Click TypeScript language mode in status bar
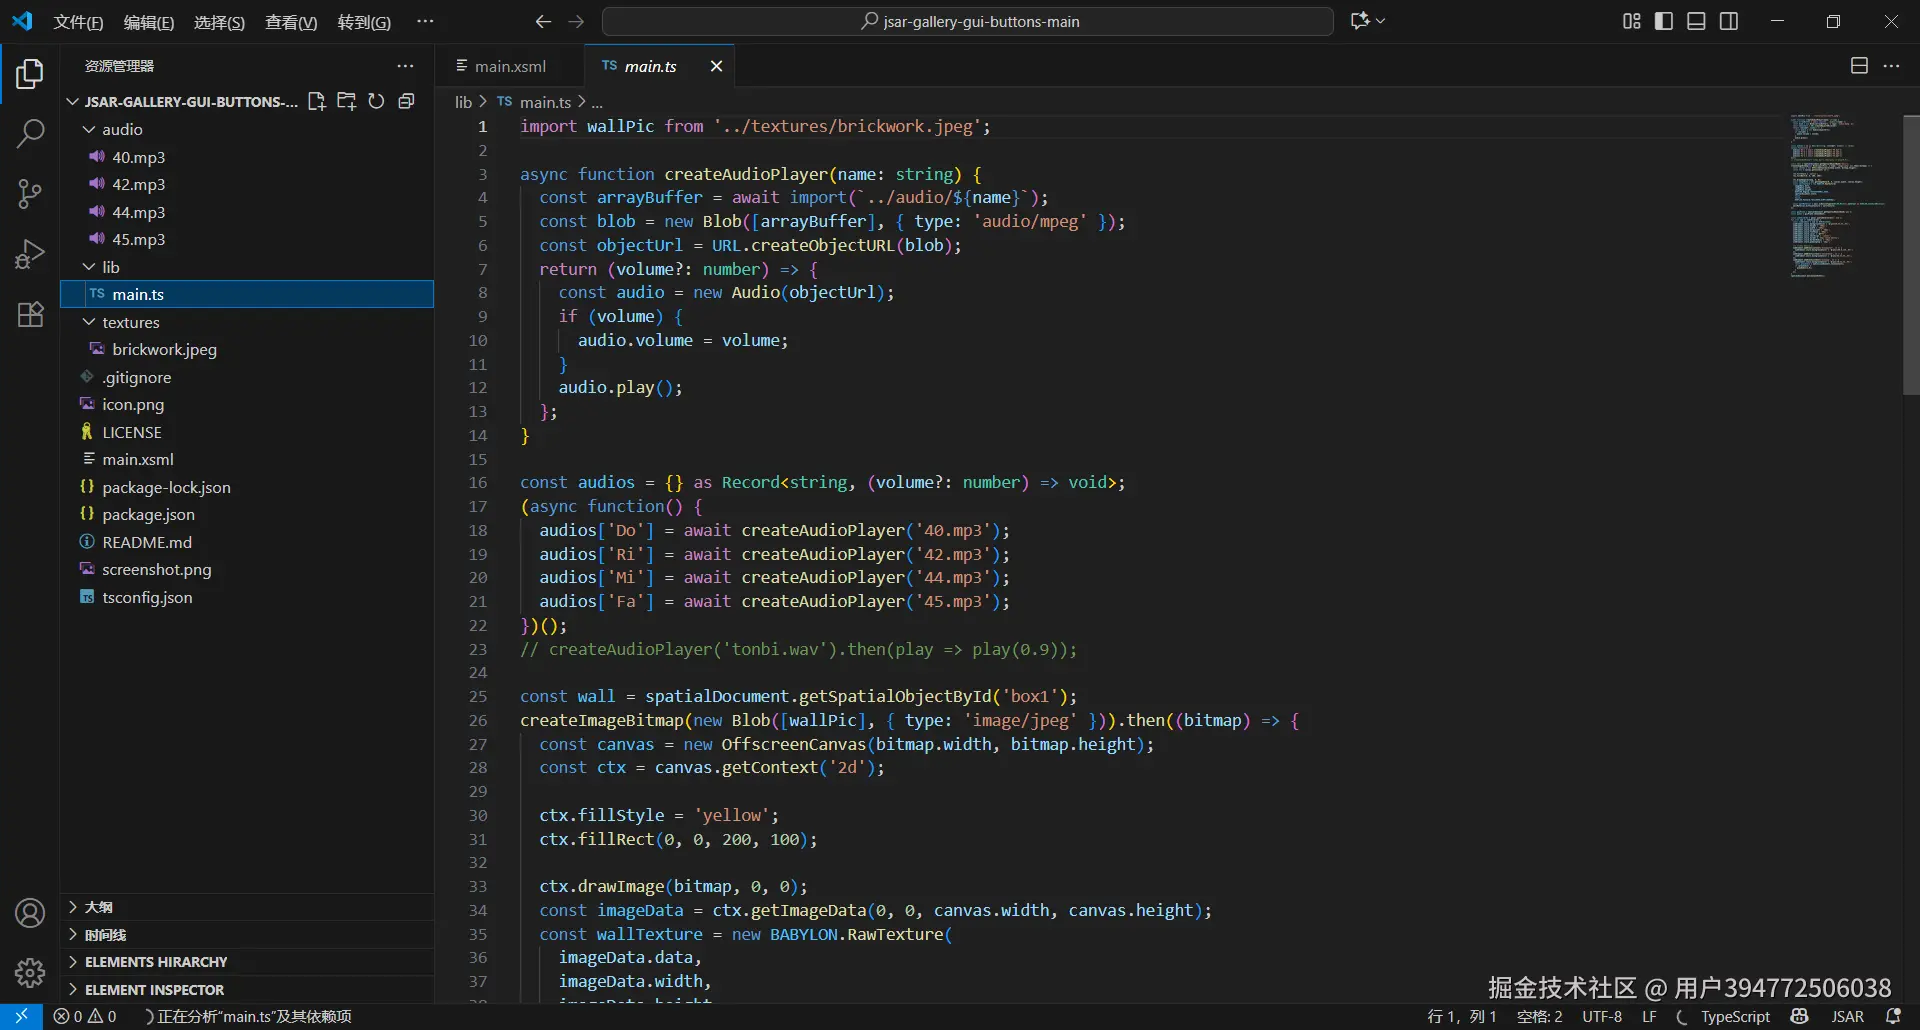This screenshot has width=1920, height=1030. point(1735,1016)
